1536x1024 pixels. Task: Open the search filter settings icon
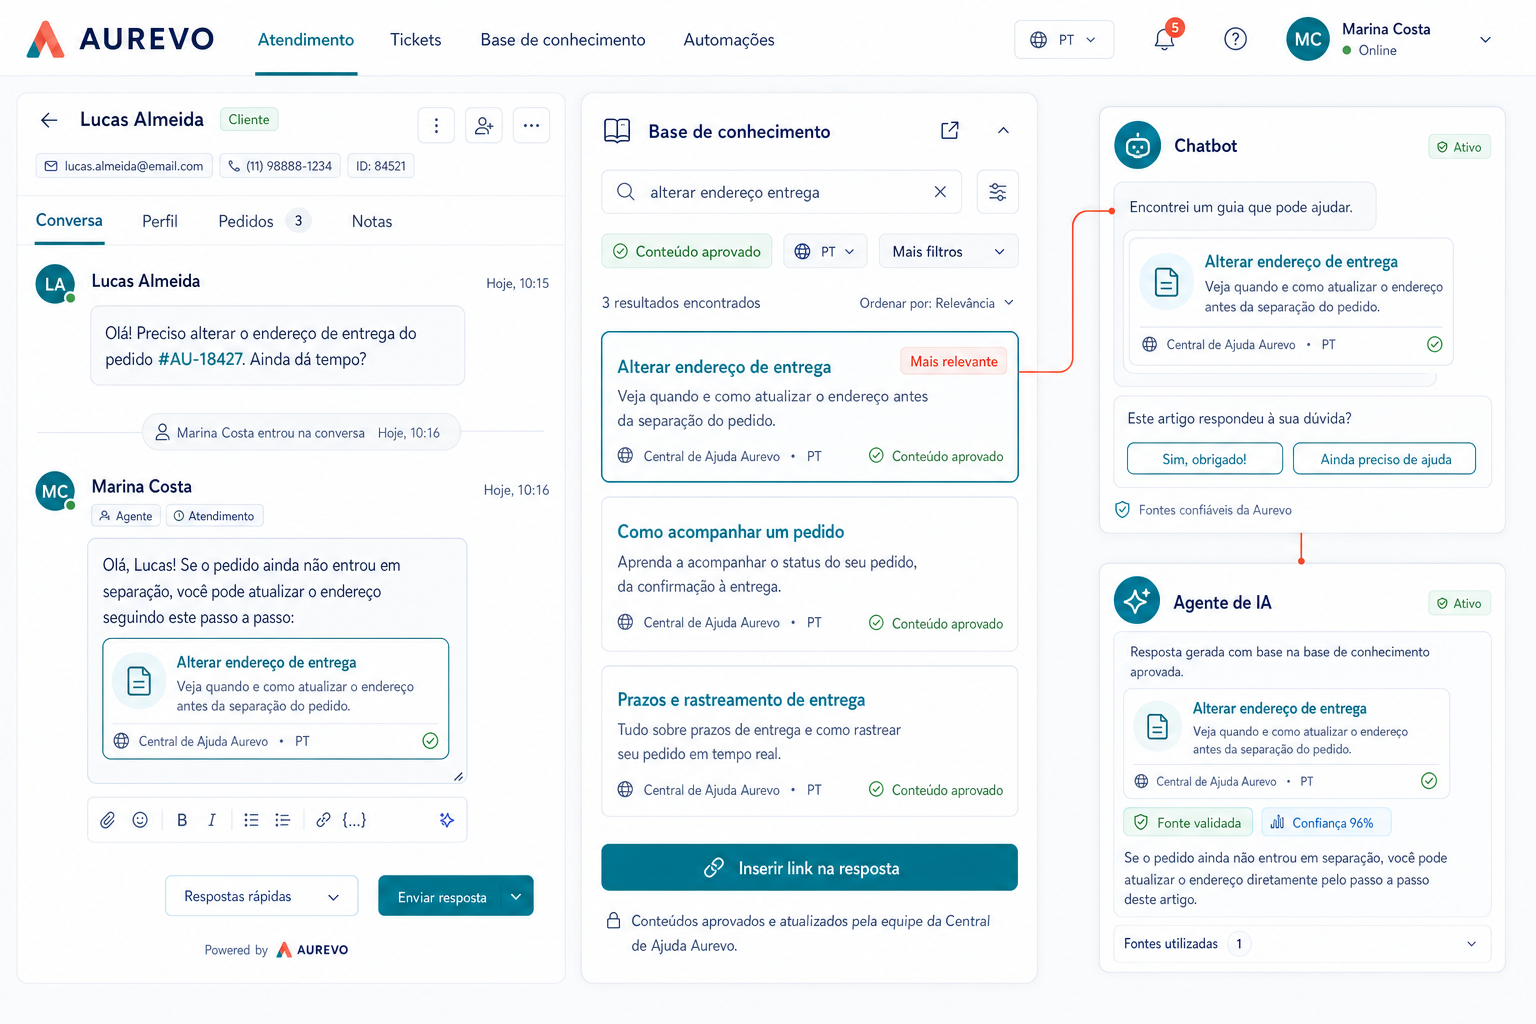[x=998, y=192]
